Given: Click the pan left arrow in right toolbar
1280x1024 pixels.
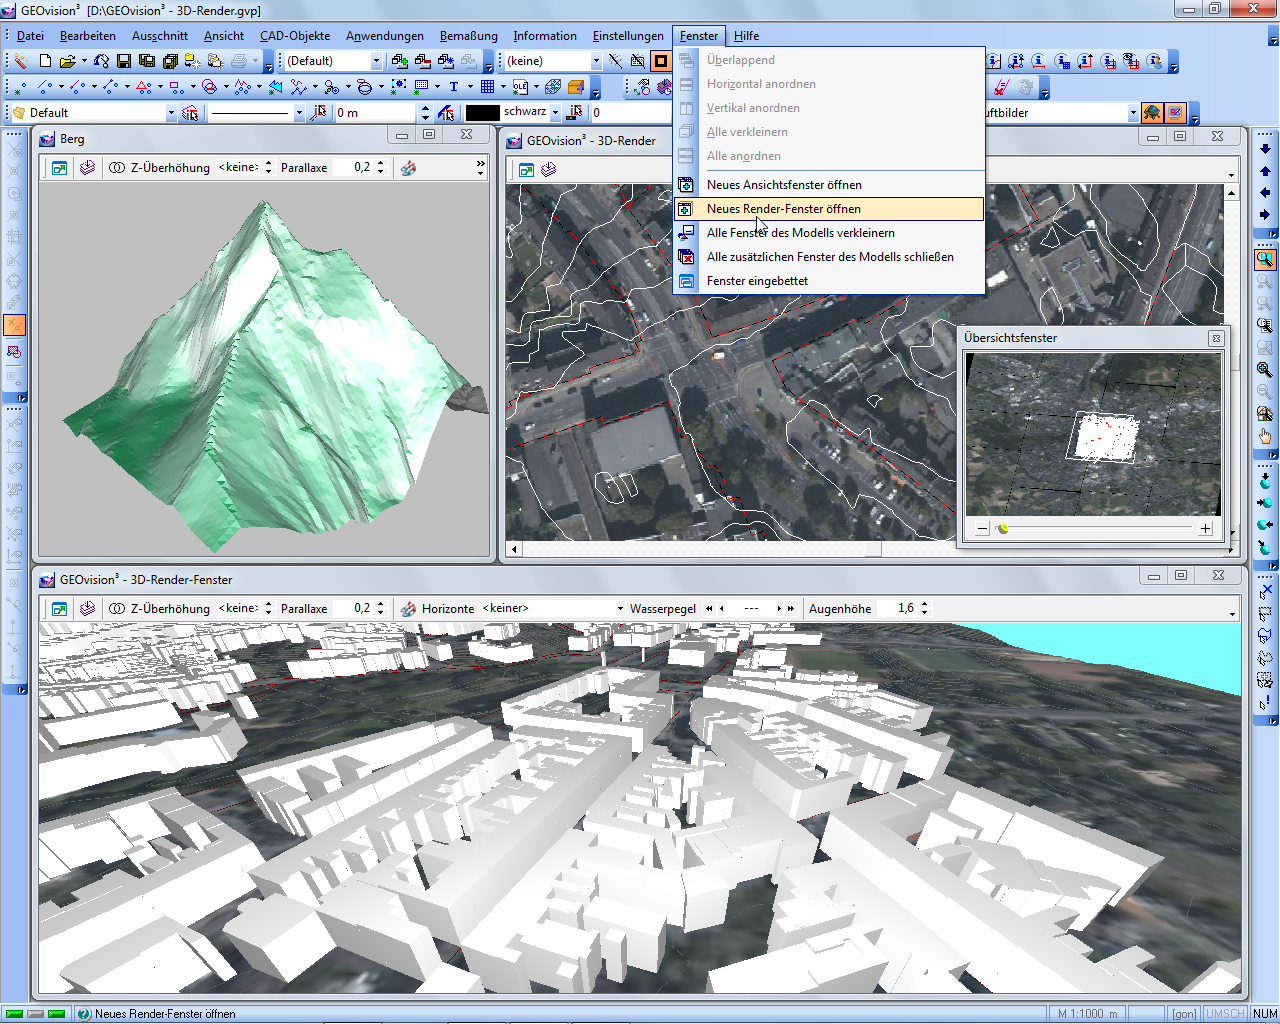Looking at the screenshot, I should point(1265,193).
